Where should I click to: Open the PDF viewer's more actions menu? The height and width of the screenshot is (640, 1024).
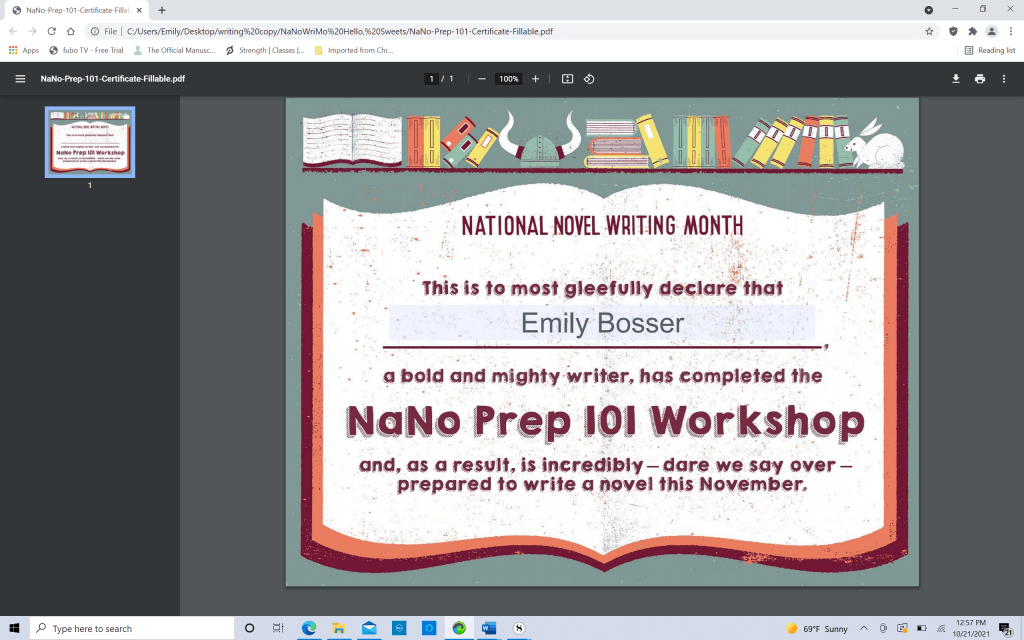[1004, 78]
